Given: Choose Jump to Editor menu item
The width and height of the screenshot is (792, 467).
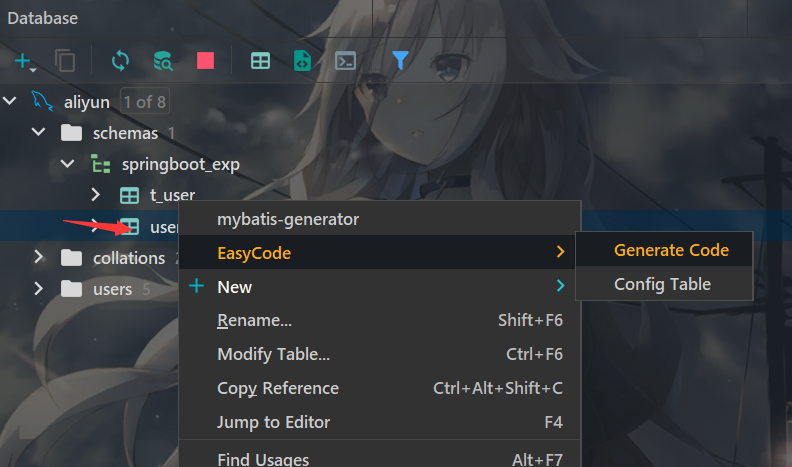Looking at the screenshot, I should (x=380, y=422).
